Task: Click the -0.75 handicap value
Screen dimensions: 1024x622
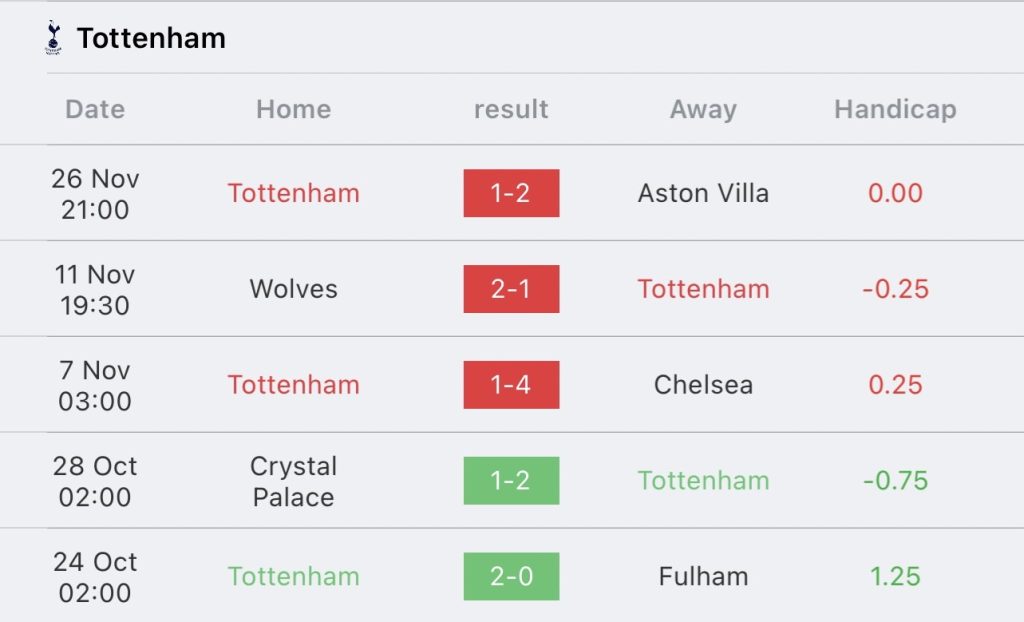Action: 895,480
